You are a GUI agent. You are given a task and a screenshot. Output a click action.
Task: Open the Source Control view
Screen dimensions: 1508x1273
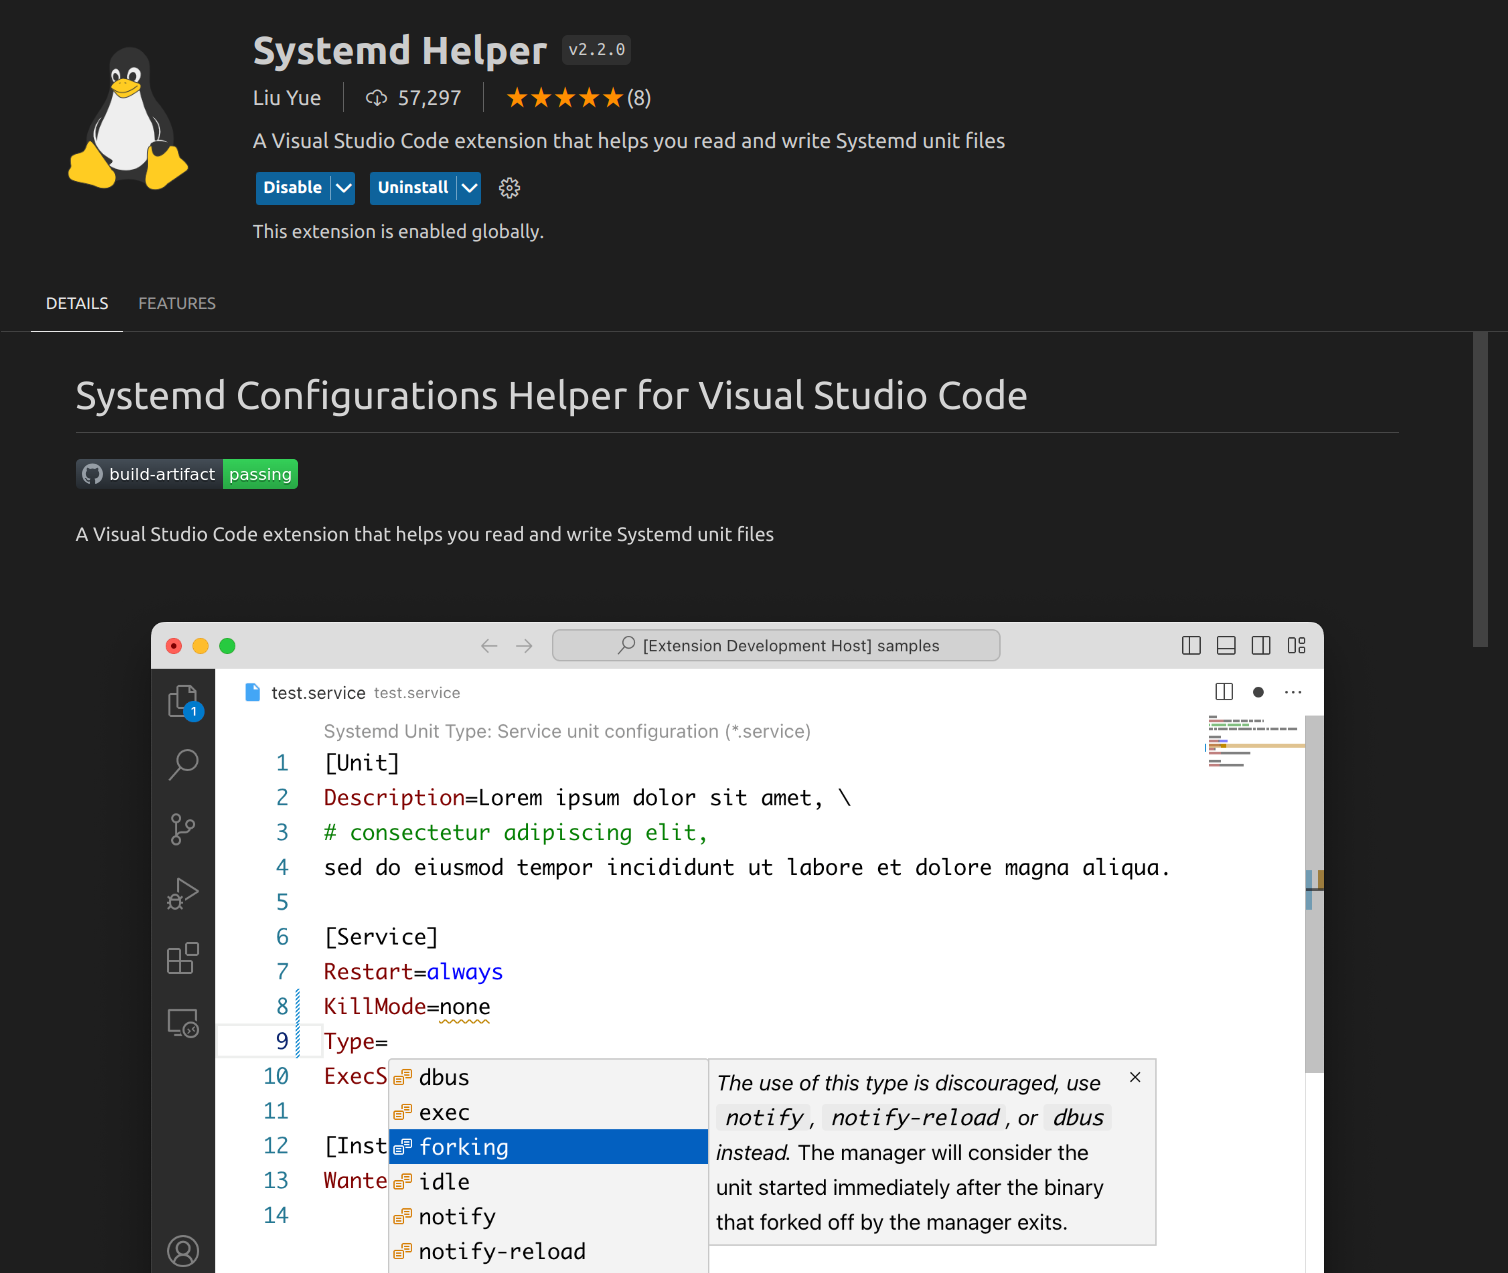point(183,829)
